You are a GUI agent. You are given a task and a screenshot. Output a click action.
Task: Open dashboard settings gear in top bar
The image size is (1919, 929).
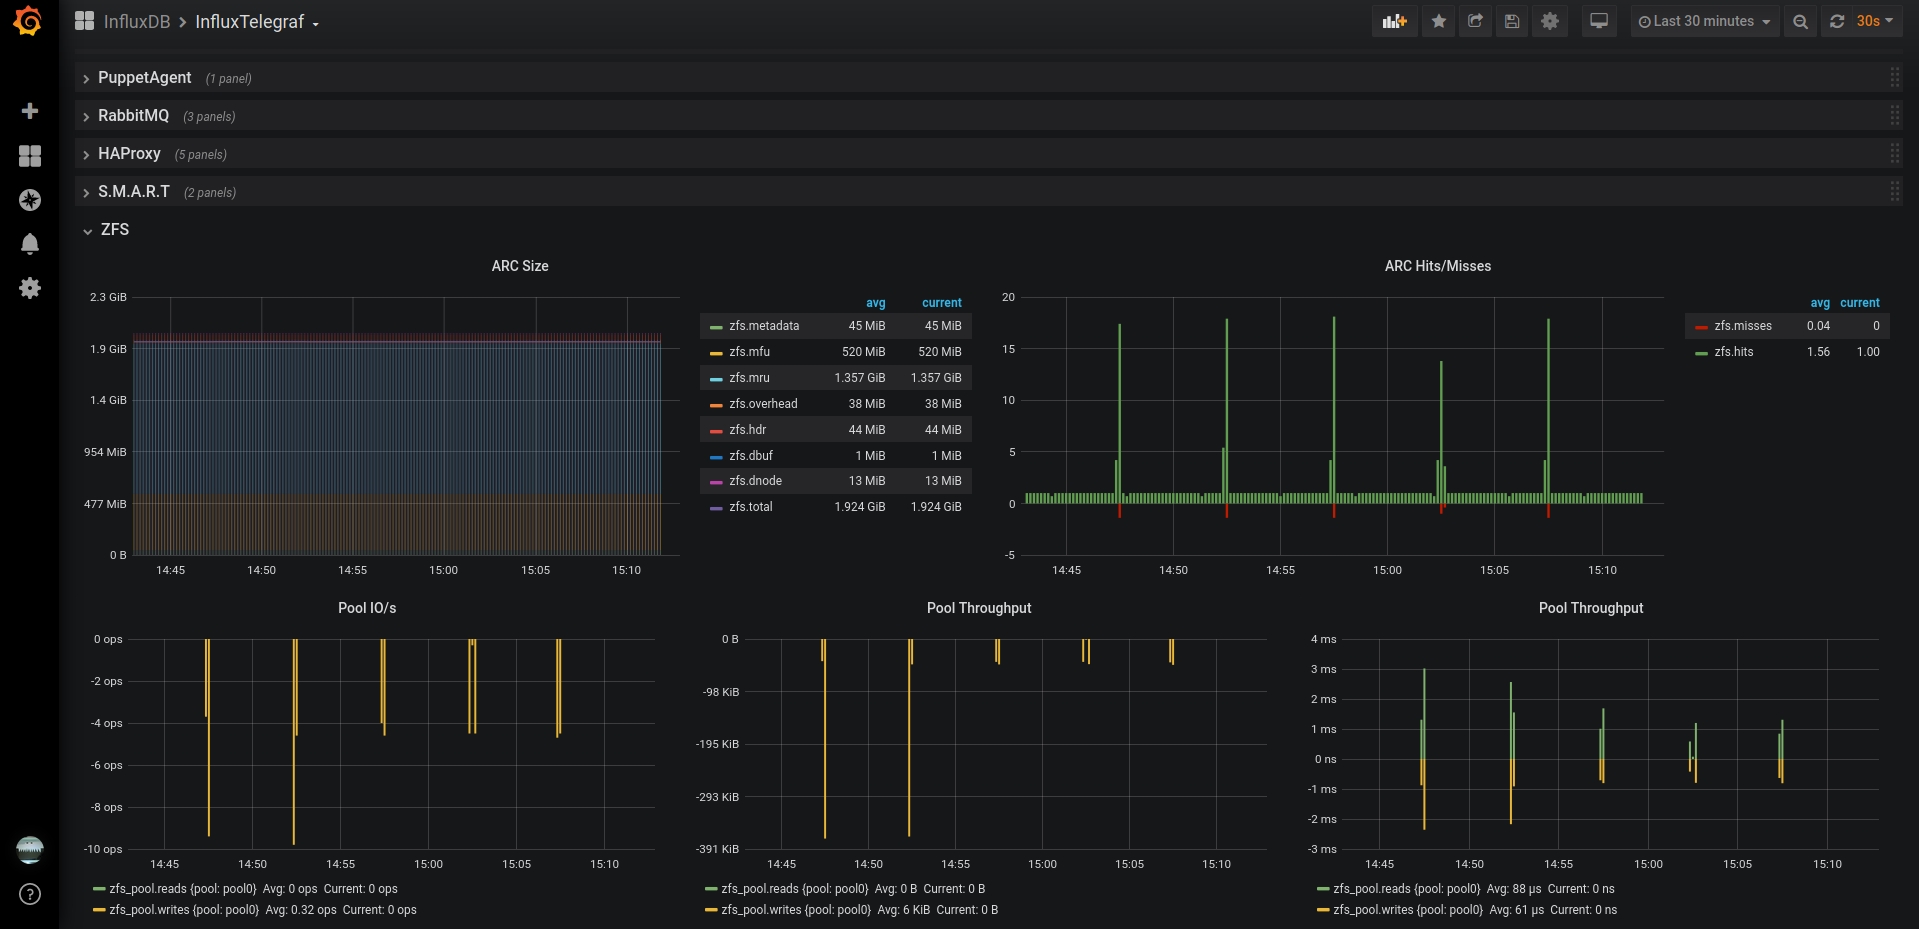pyautogui.click(x=1550, y=21)
